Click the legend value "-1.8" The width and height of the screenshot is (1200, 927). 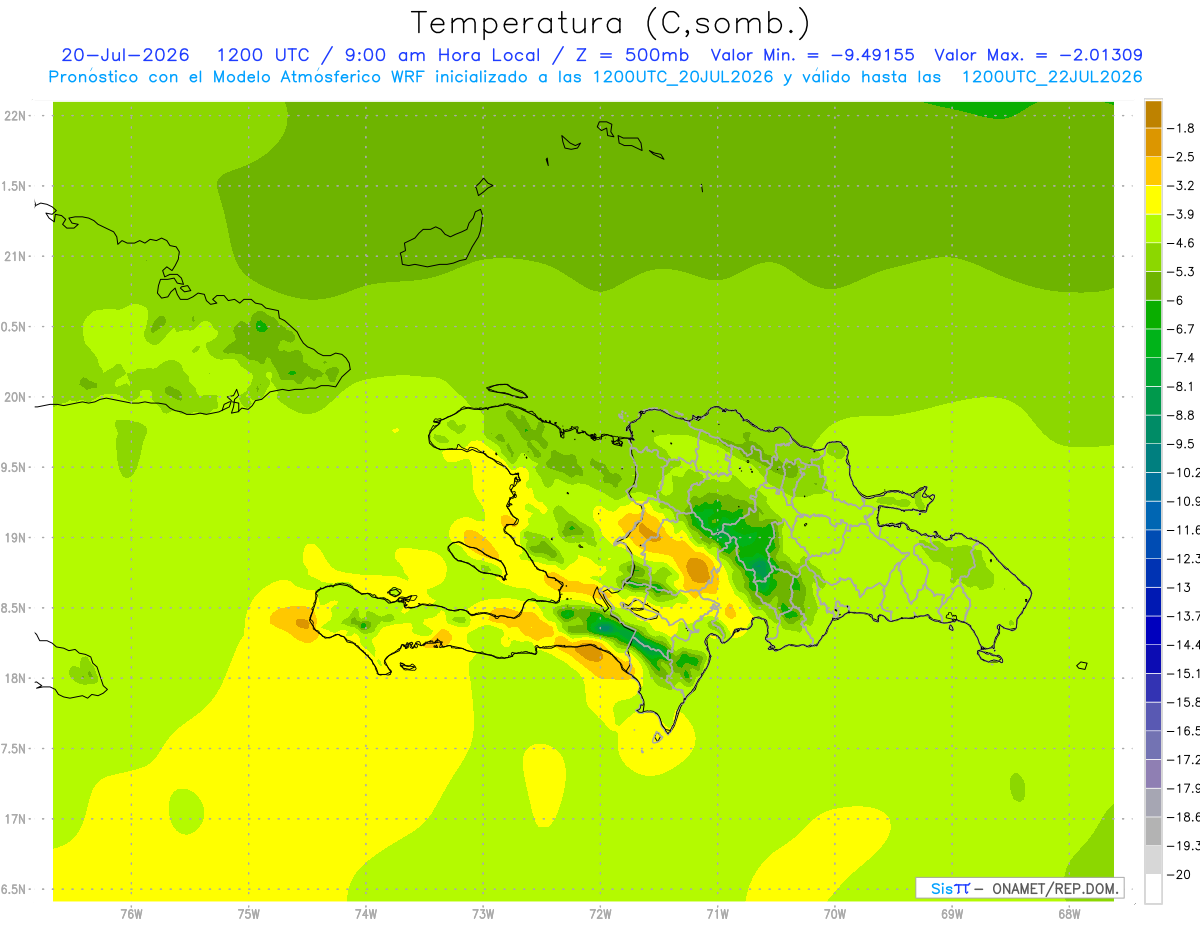[x=1181, y=128]
